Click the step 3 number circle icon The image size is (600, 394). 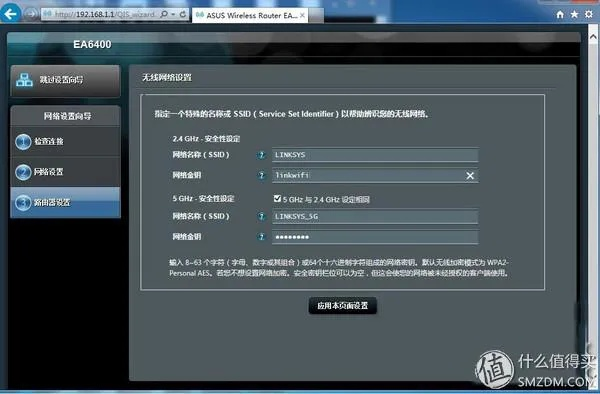tap(23, 203)
